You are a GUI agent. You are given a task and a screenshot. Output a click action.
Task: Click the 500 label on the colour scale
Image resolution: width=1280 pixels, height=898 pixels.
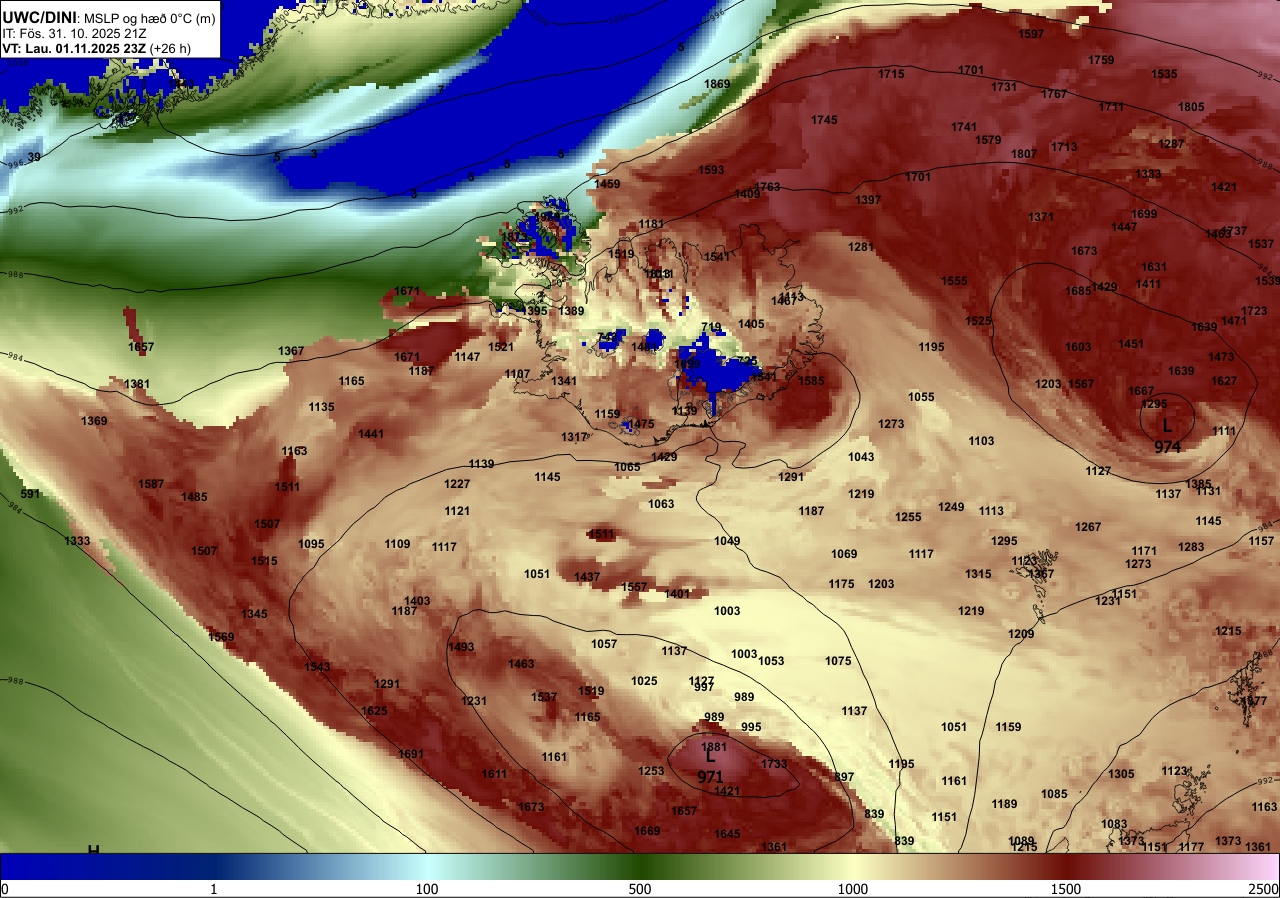(640, 889)
